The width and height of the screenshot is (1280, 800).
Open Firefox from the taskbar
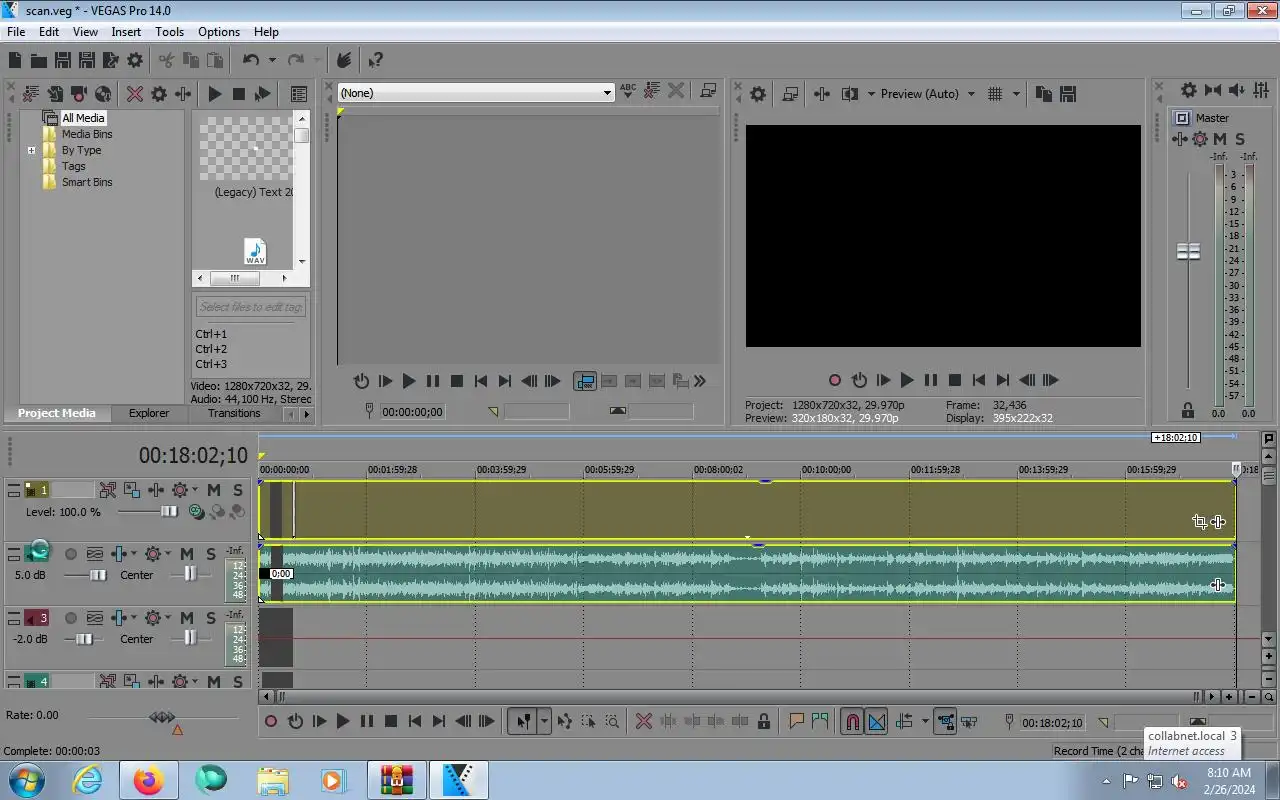coord(148,780)
